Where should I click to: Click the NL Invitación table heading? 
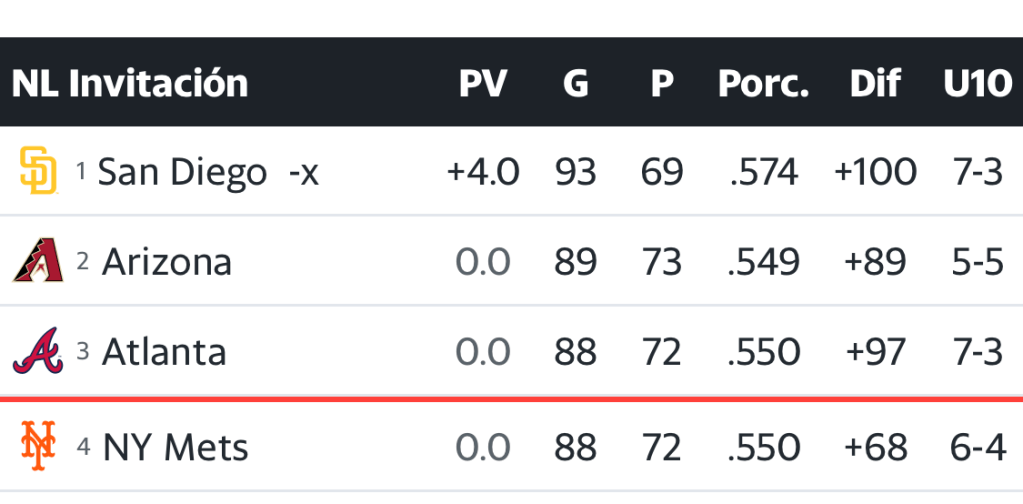tap(130, 84)
